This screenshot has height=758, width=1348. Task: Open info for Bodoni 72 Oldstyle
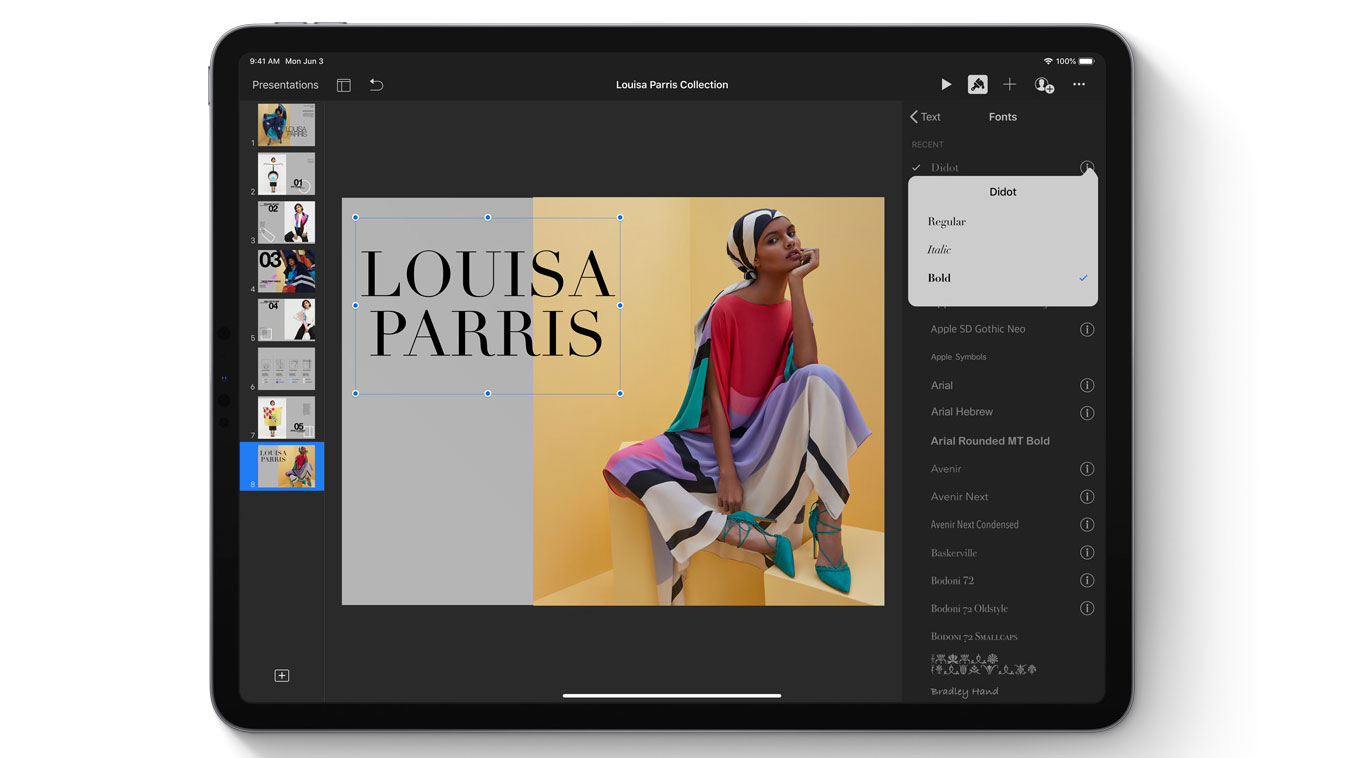pos(1087,608)
